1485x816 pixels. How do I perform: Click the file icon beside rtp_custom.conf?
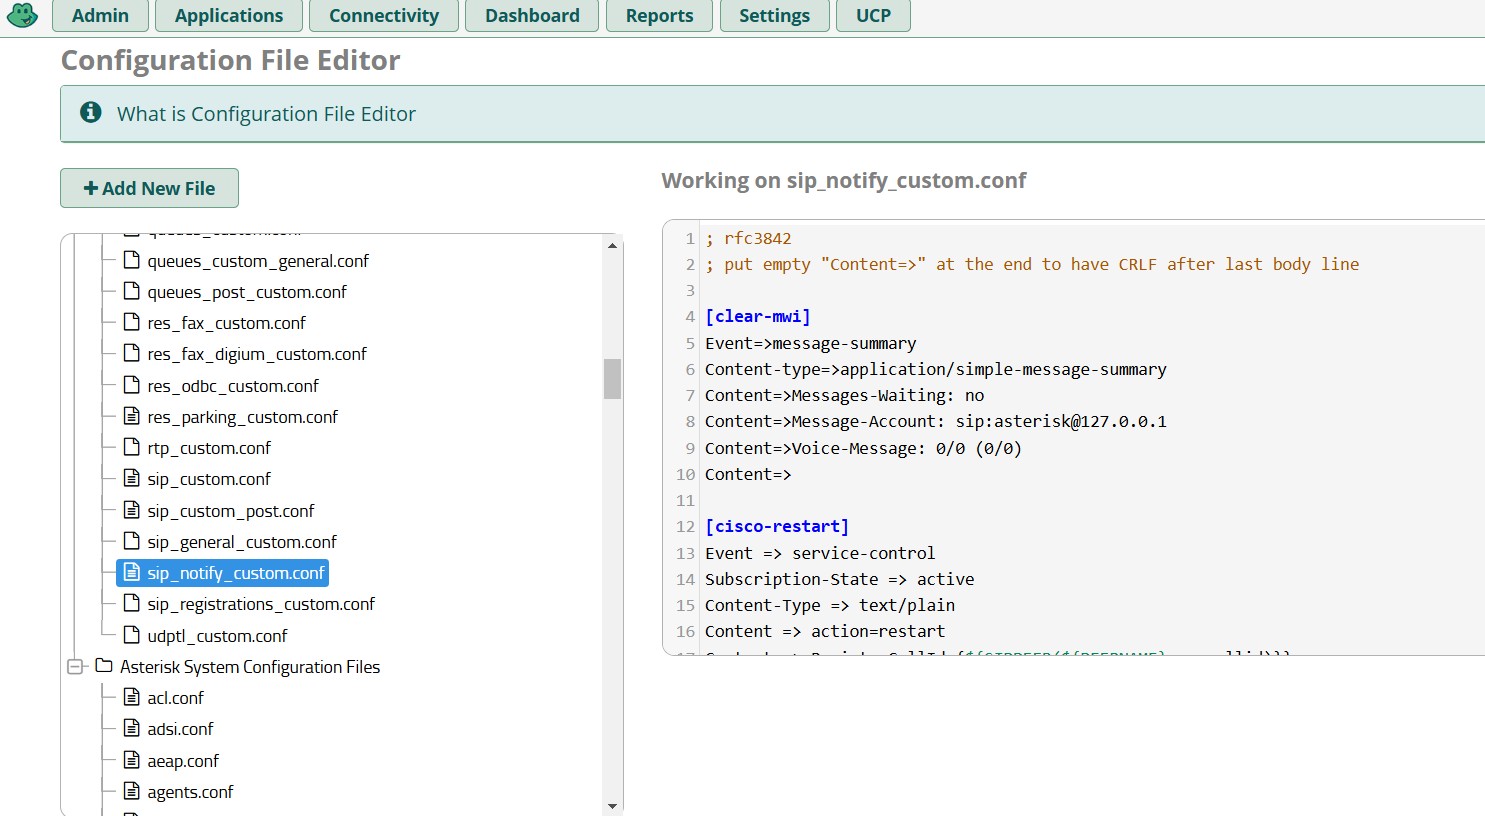pos(131,447)
